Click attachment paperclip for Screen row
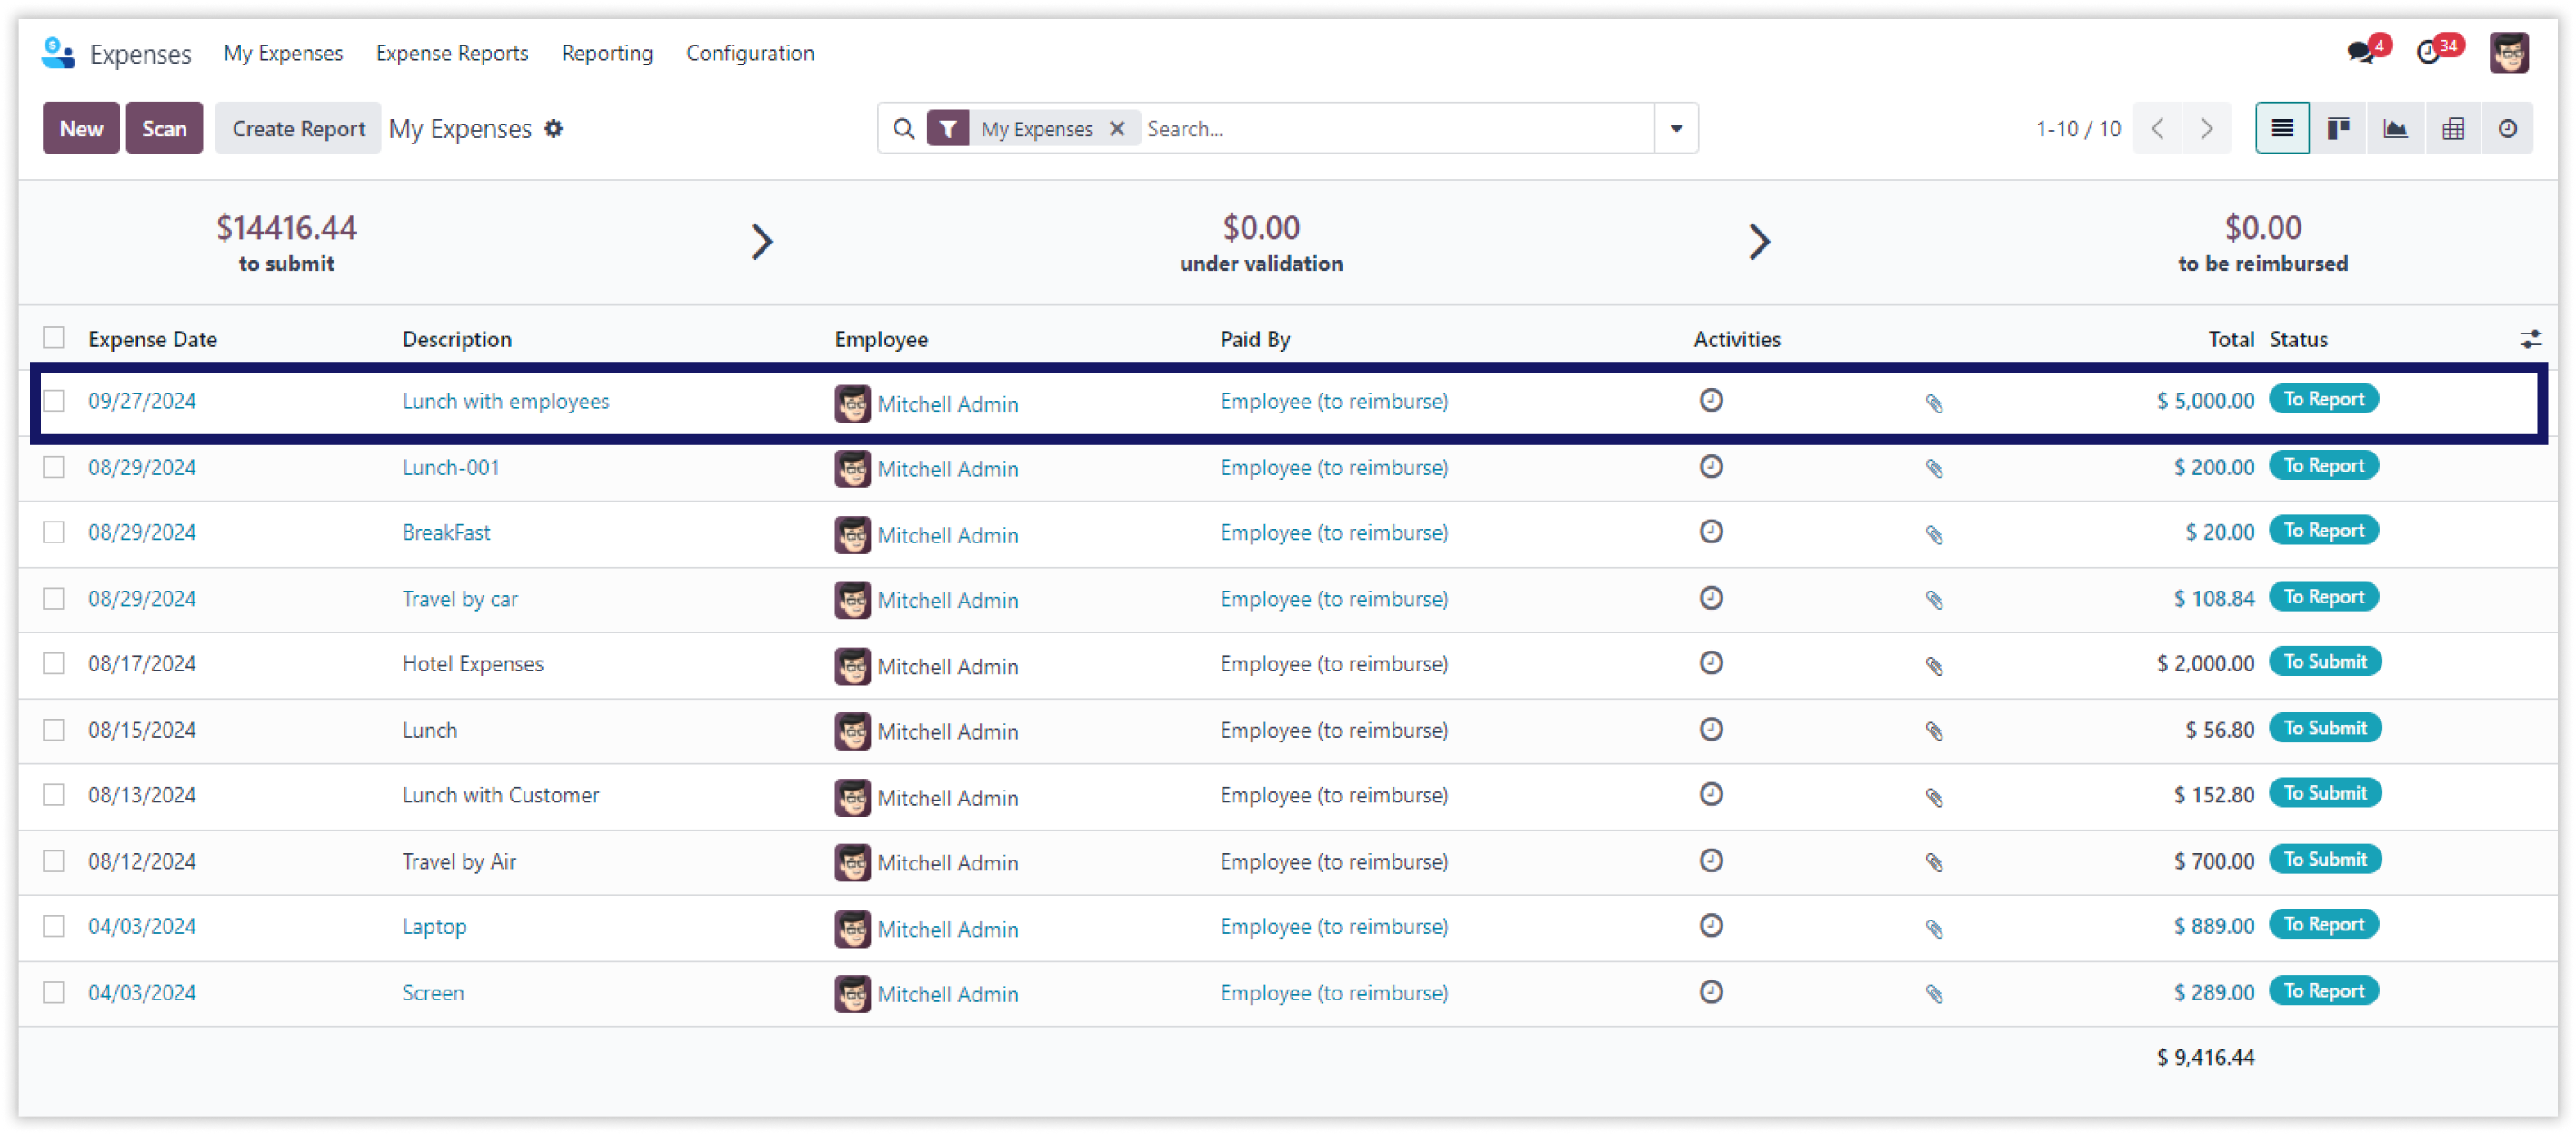This screenshot has width=2576, height=1134. pyautogui.click(x=1934, y=994)
